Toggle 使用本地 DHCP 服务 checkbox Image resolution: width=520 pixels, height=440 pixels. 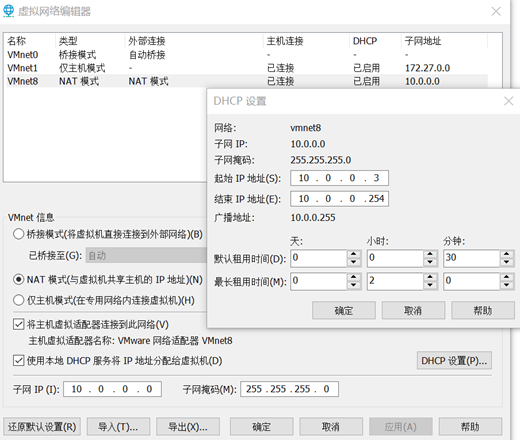(18, 360)
